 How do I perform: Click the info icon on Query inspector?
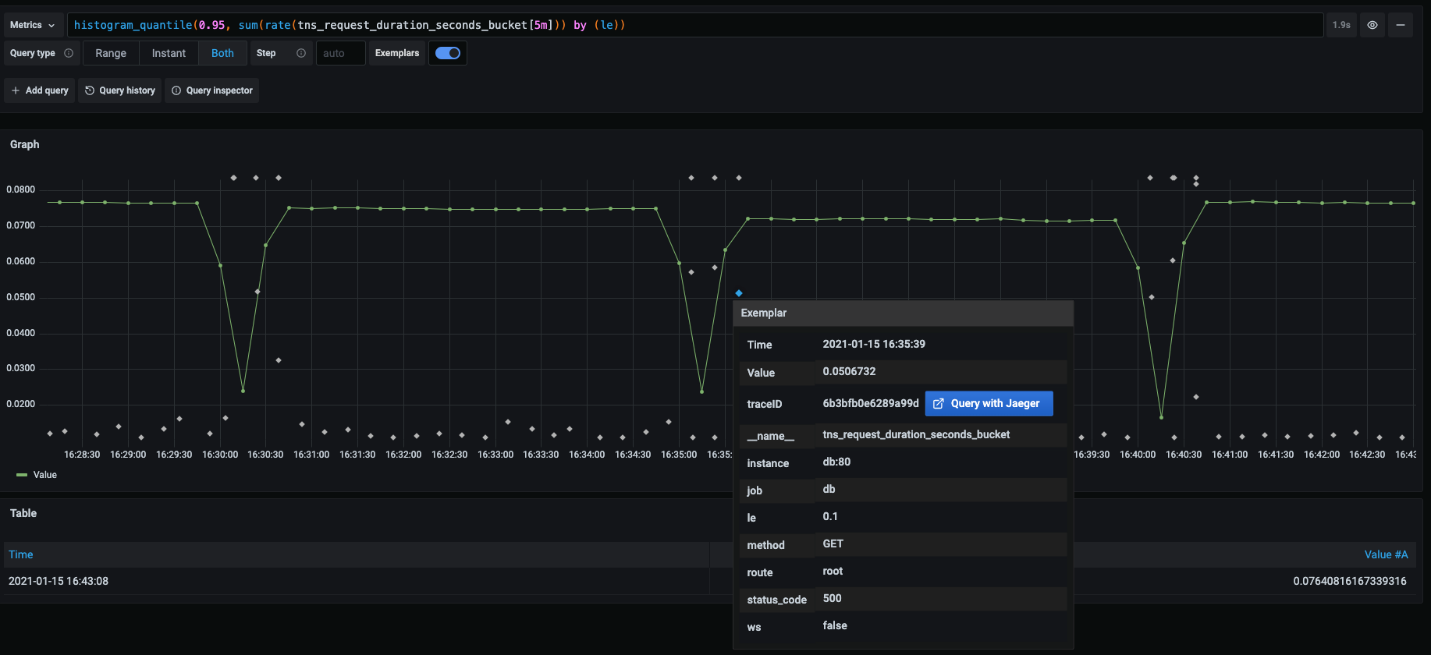(176, 90)
